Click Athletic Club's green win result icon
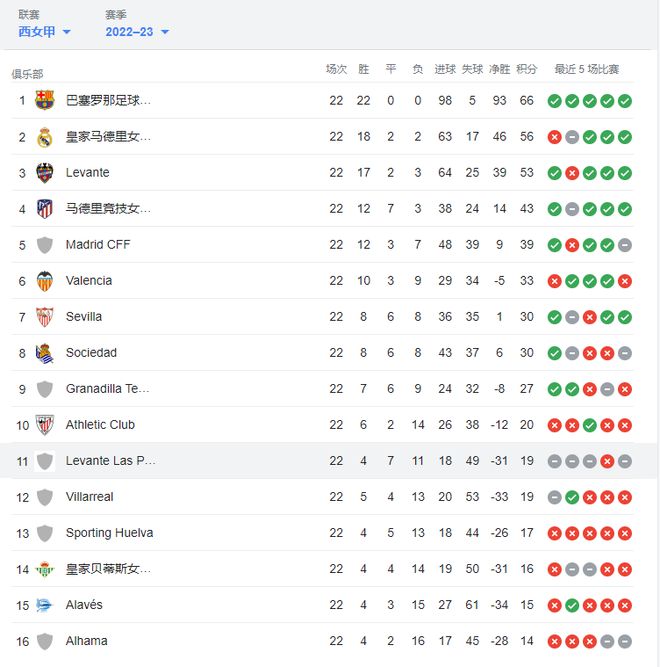This screenshot has height=667, width=660. tap(589, 425)
